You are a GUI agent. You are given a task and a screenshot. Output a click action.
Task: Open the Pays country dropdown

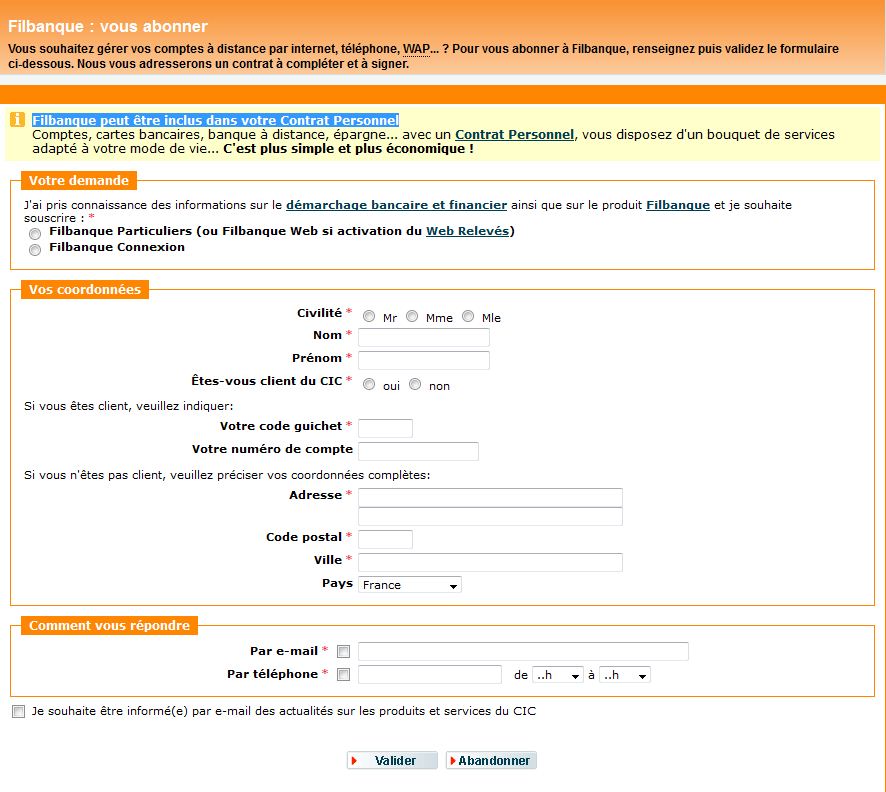point(410,585)
